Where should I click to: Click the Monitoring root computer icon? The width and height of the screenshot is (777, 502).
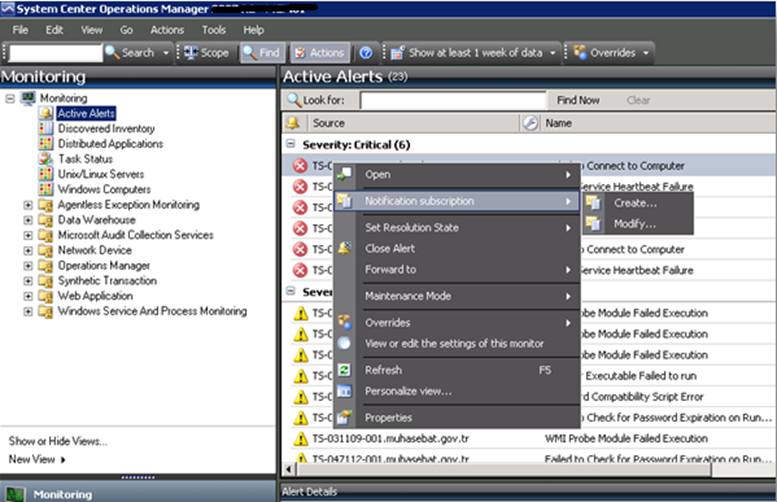point(28,98)
